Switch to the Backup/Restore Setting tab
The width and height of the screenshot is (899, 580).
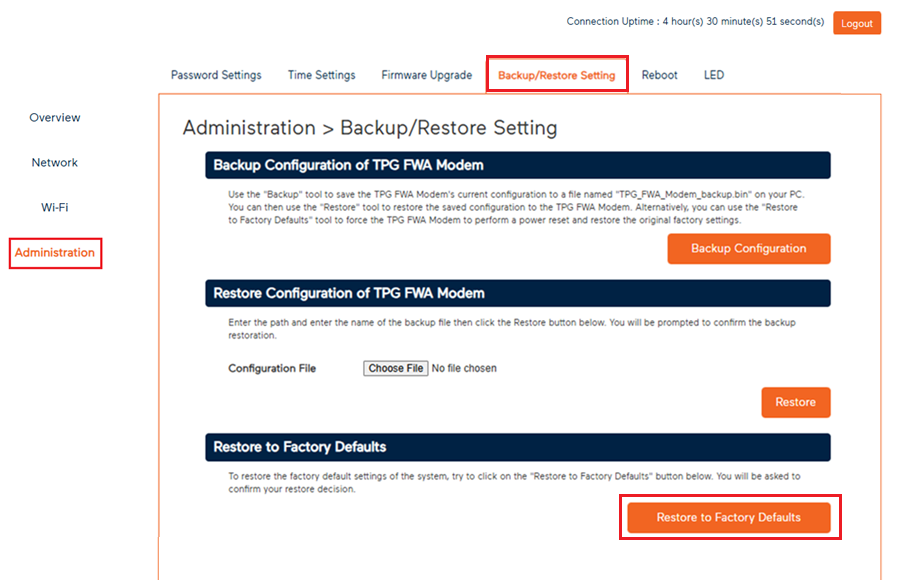pos(557,74)
